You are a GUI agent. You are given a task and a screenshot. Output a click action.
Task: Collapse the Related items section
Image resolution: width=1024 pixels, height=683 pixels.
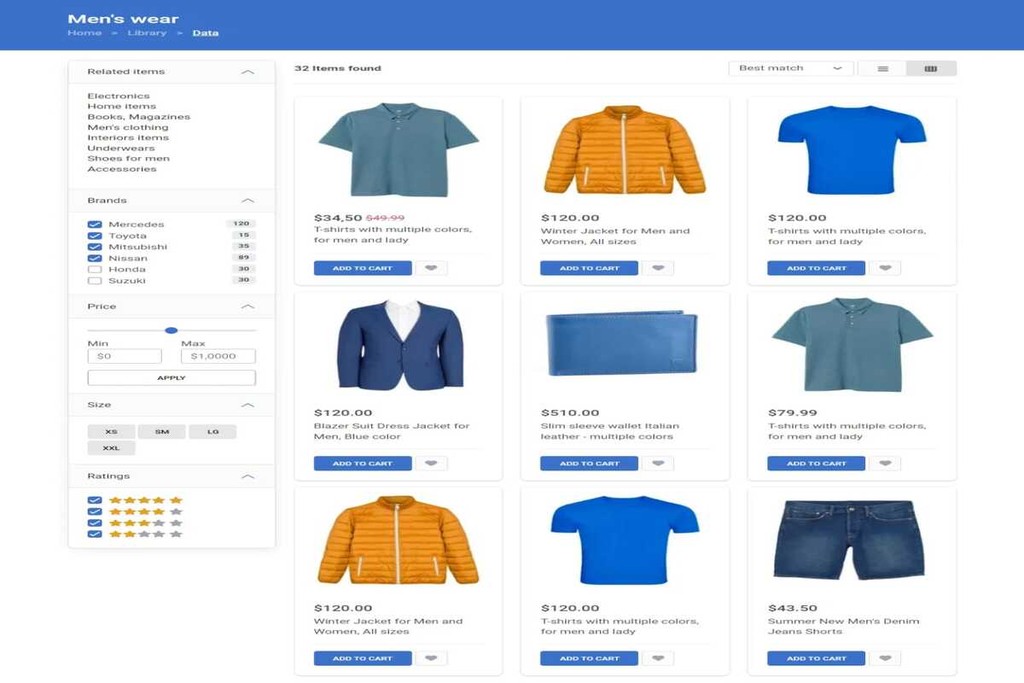pyautogui.click(x=248, y=72)
